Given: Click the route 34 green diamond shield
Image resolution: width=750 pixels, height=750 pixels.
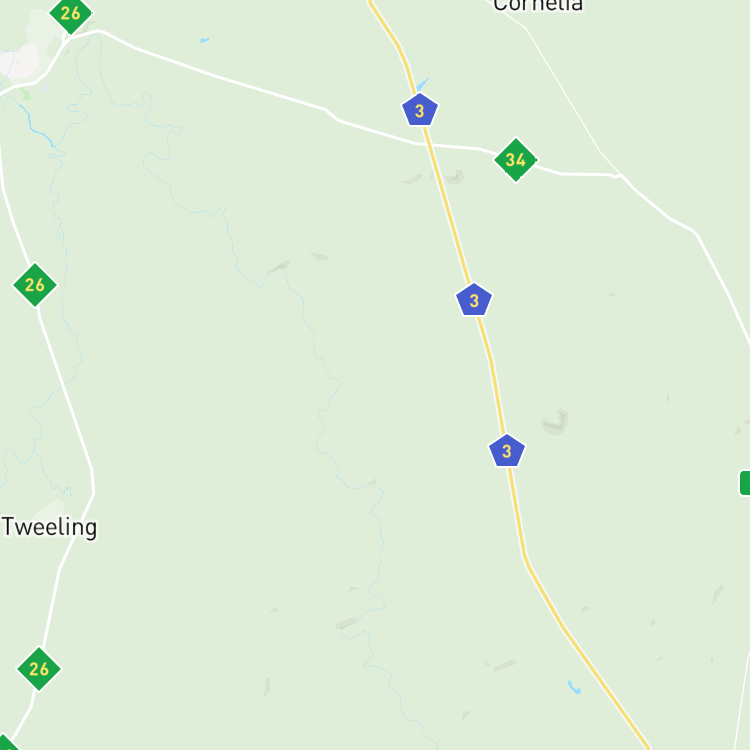Looking at the screenshot, I should (x=516, y=160).
